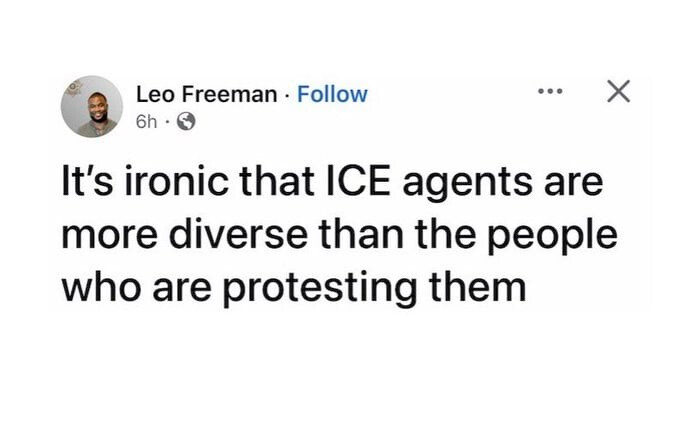Open the three-dot post options menu

[x=551, y=93]
